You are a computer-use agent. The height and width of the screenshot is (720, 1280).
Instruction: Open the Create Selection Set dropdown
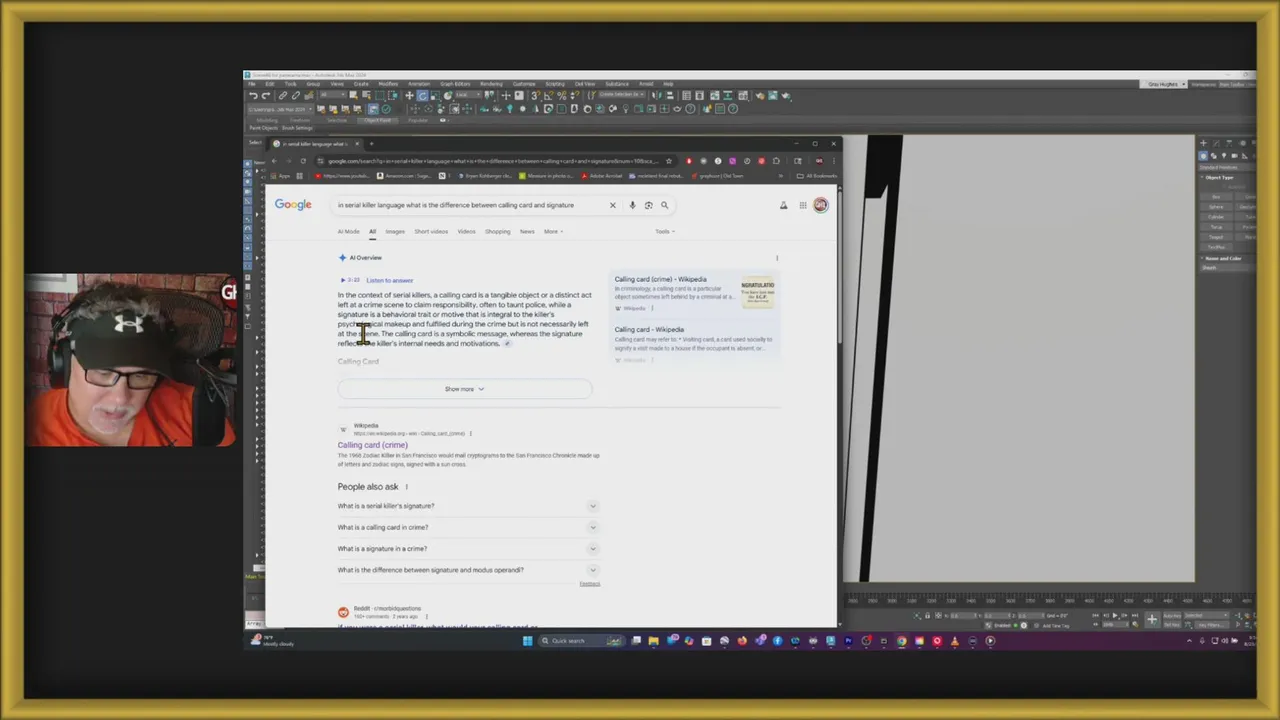[x=622, y=96]
